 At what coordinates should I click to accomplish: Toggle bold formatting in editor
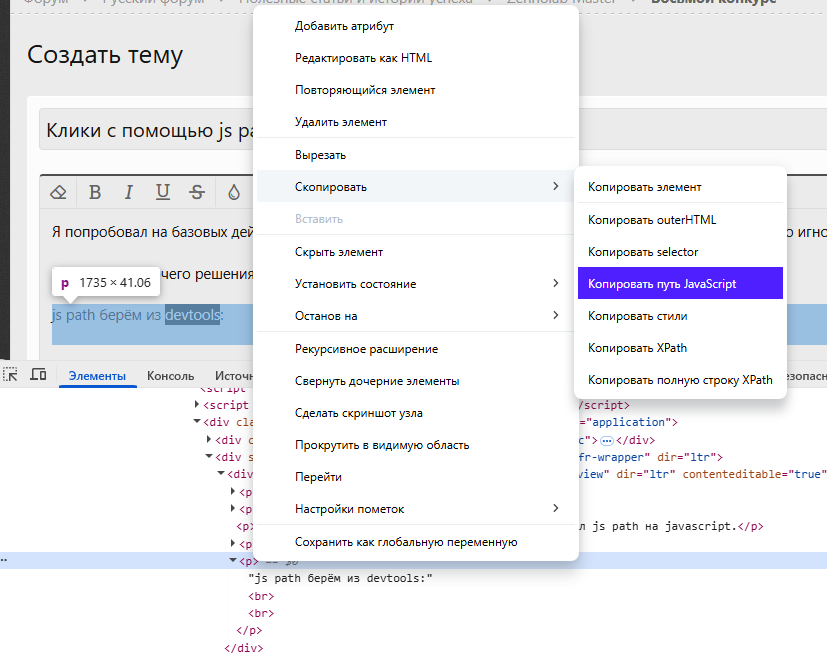click(x=95, y=192)
